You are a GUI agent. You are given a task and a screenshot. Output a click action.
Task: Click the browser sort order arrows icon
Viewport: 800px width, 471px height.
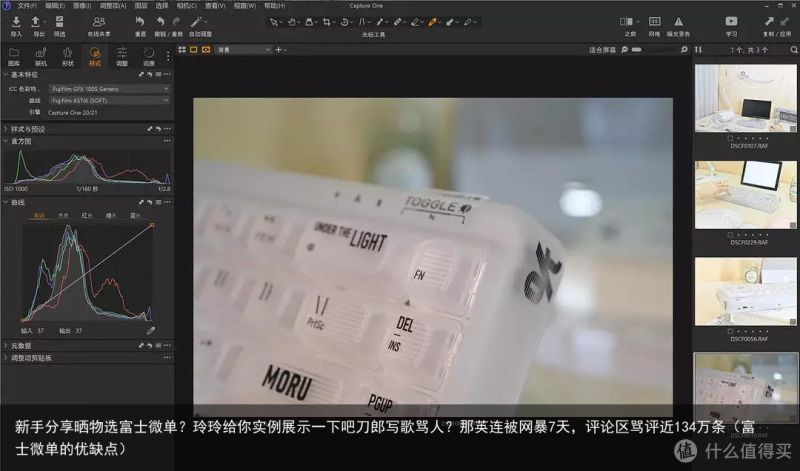[698, 49]
